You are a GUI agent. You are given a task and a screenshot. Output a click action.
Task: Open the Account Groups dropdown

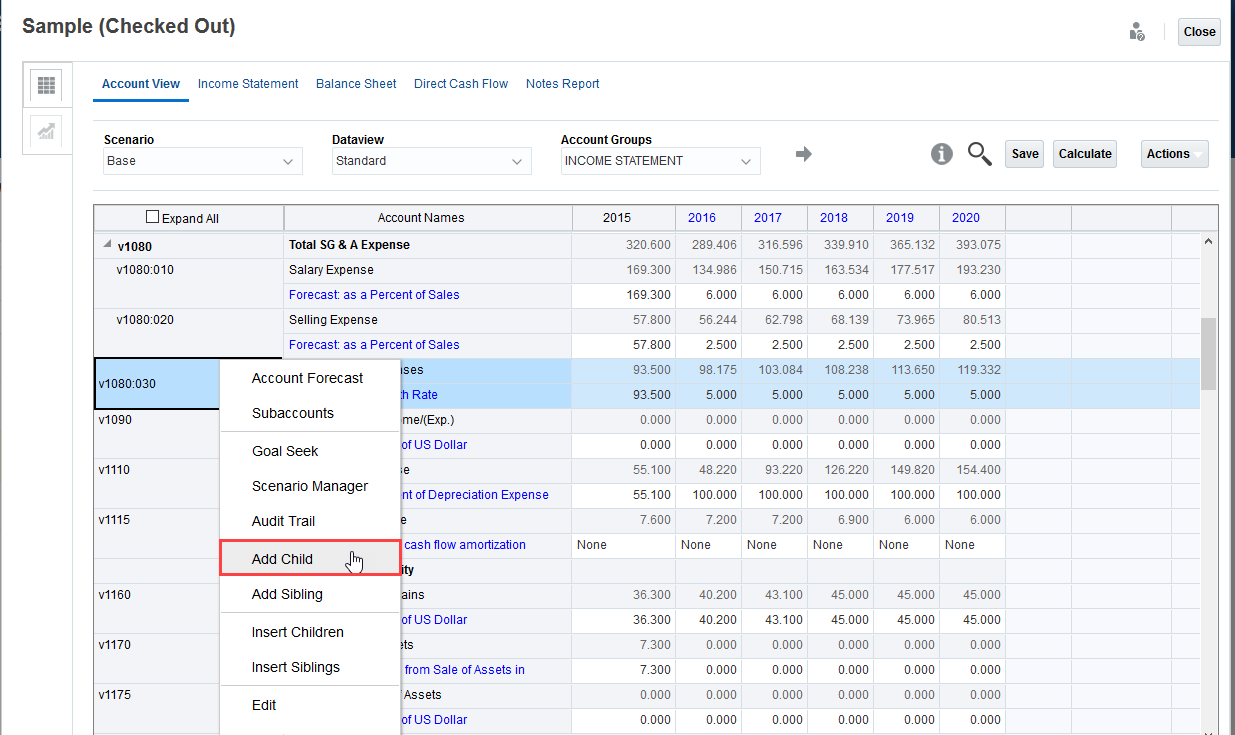pyautogui.click(x=660, y=161)
